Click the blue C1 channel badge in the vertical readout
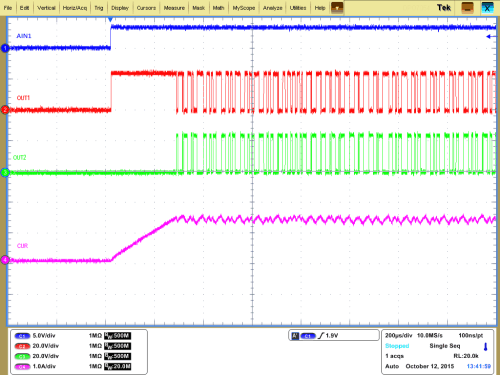Screen dimensions: 500x375 [x=22, y=336]
